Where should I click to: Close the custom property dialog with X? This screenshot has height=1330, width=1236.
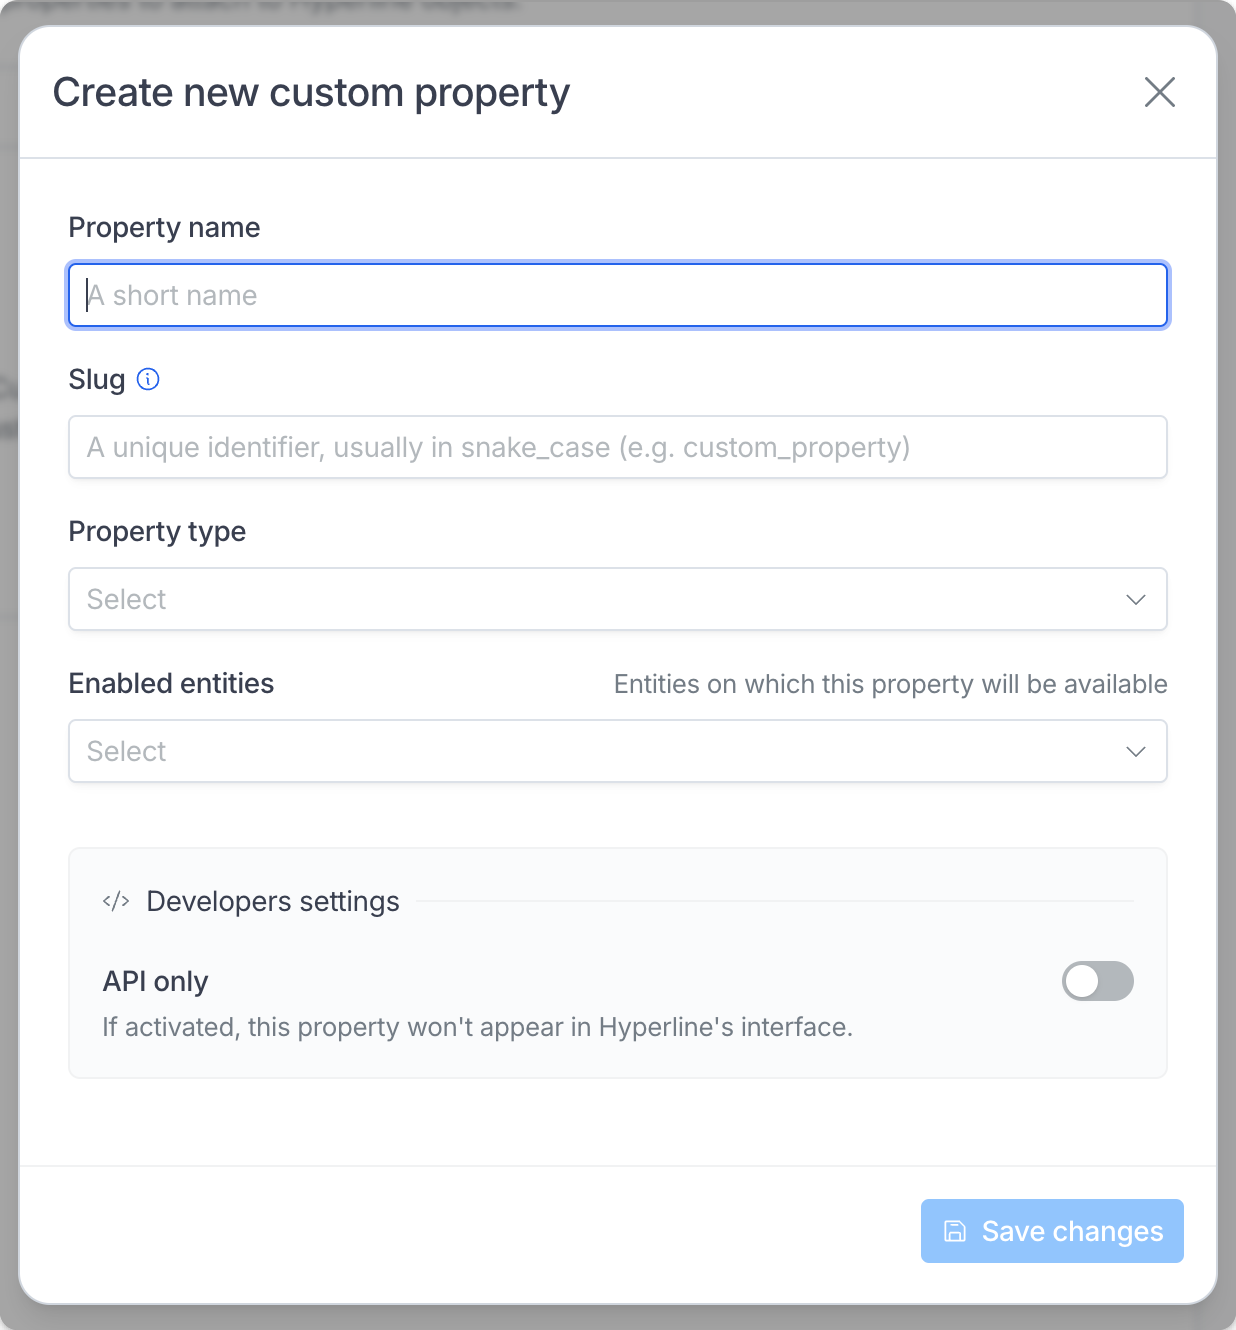(1160, 92)
